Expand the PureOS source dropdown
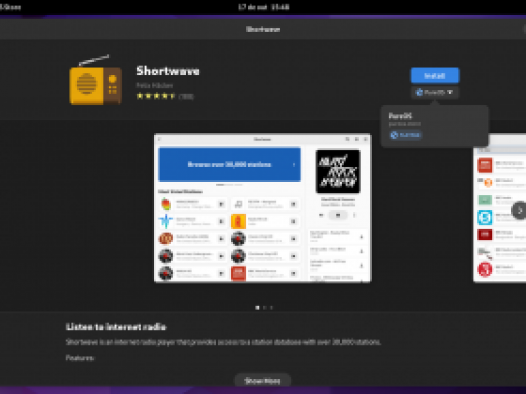526x394 pixels. pyautogui.click(x=435, y=92)
